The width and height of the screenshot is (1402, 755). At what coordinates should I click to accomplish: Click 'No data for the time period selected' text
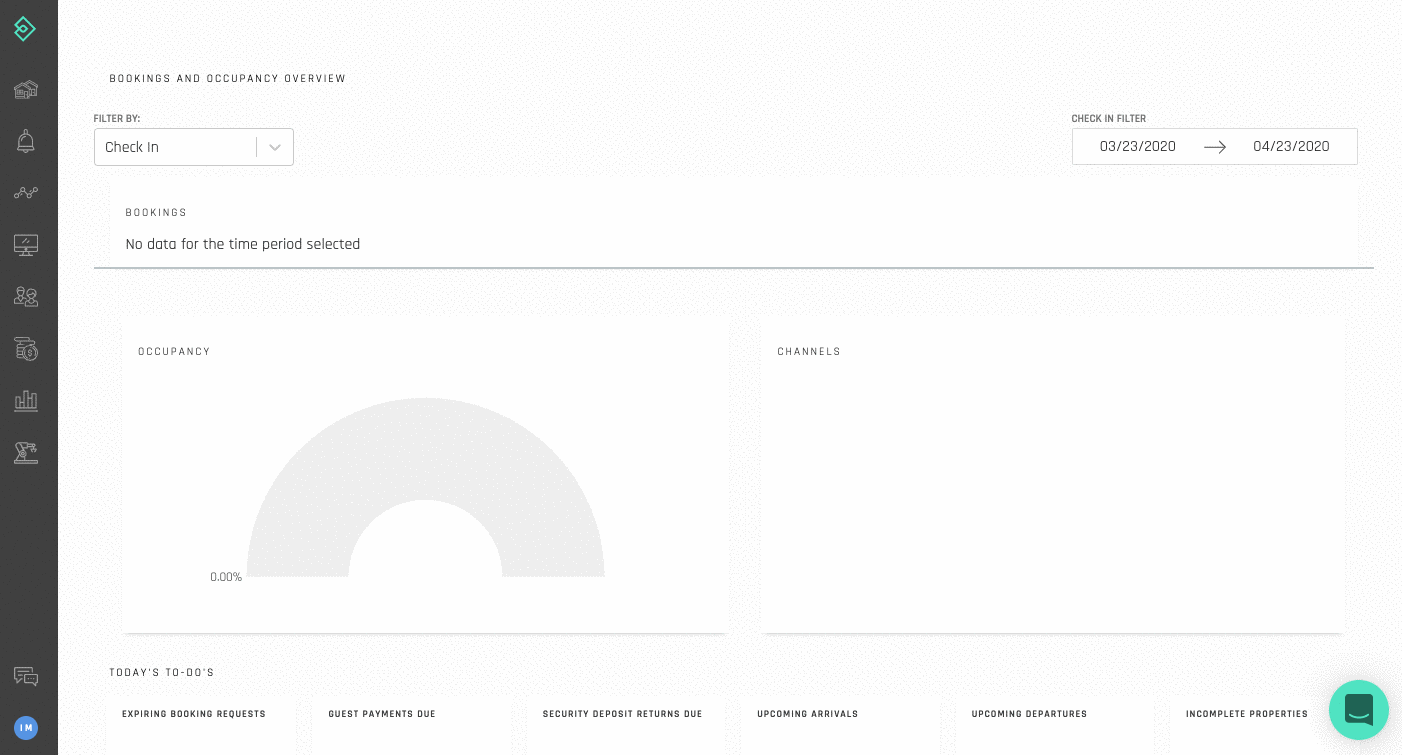[x=243, y=244]
